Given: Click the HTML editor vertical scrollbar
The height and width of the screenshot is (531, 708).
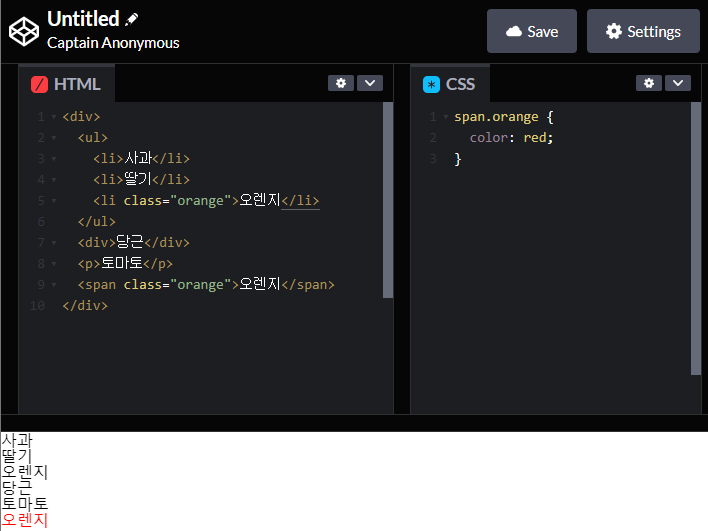Looking at the screenshot, I should (x=388, y=200).
